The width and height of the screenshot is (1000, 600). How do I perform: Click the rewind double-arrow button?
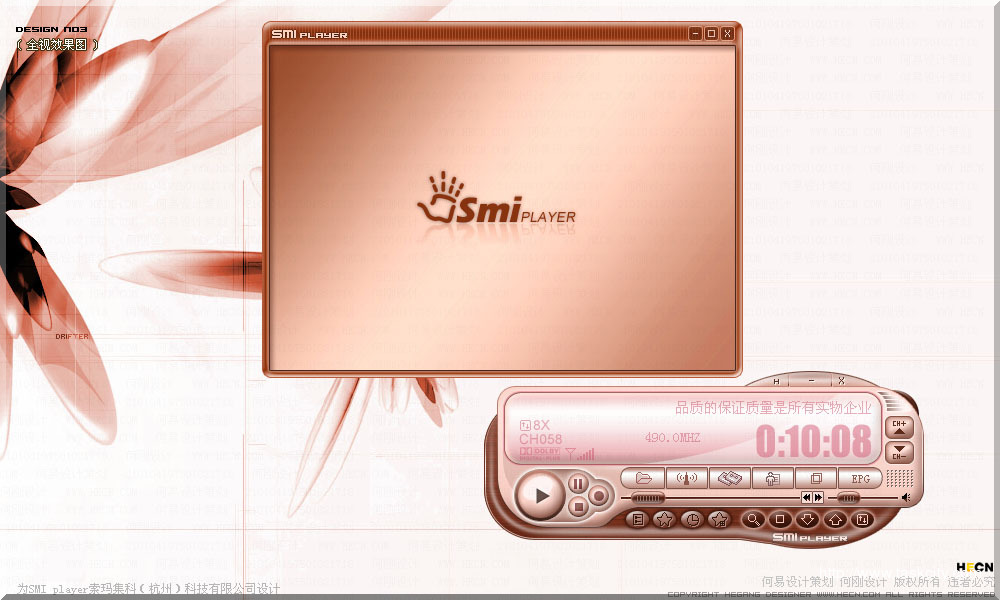click(806, 497)
